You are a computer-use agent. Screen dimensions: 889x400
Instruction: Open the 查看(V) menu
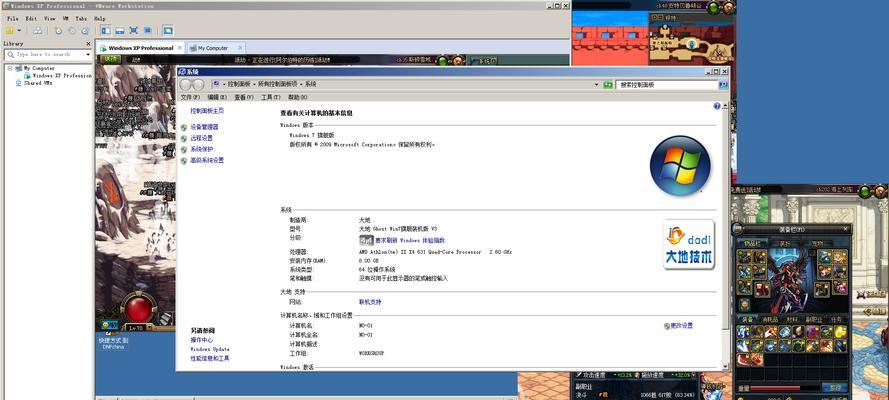244,97
